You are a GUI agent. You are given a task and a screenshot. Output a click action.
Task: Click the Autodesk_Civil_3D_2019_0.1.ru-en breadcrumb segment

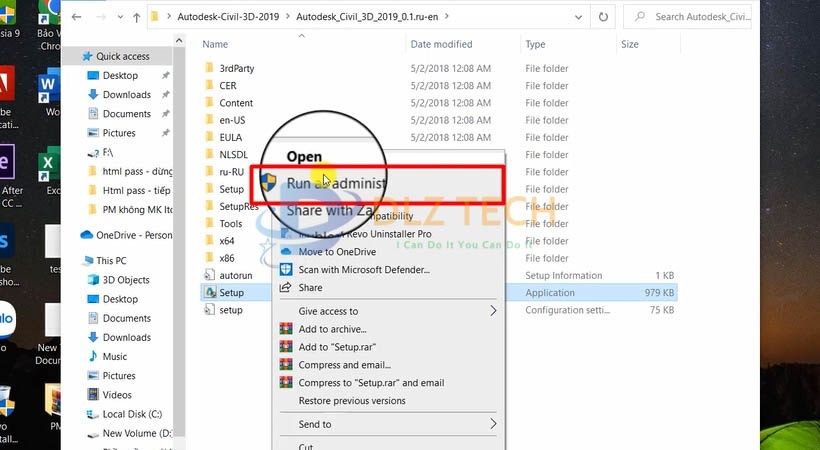tap(367, 17)
